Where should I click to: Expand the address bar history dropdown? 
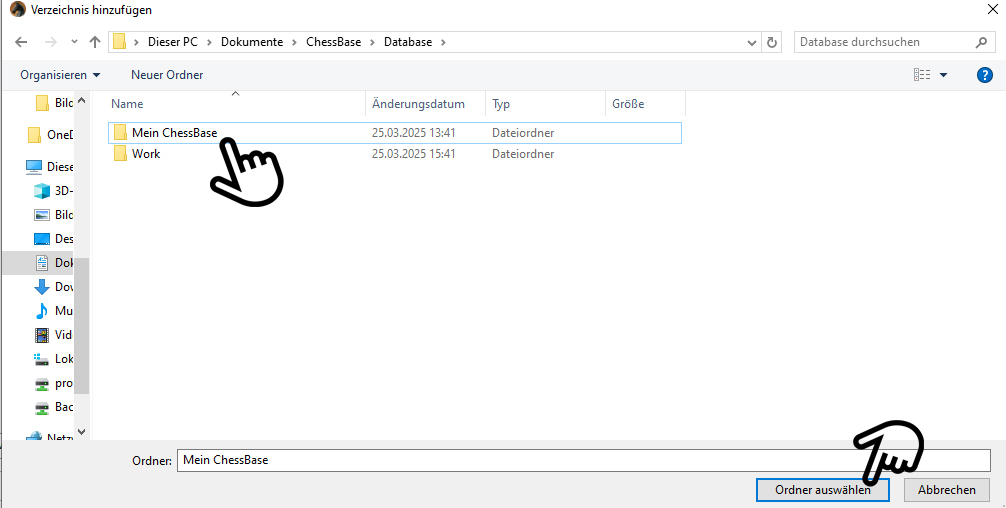pos(753,42)
